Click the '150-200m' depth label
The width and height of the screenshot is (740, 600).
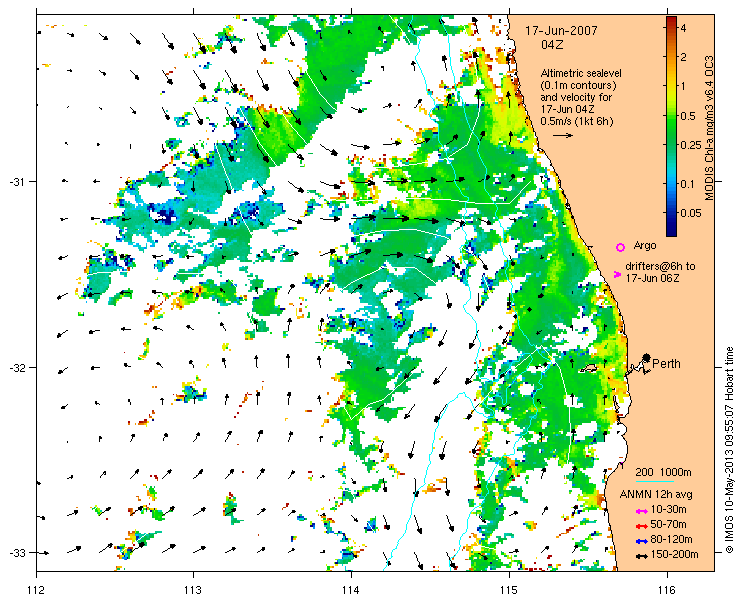(x=674, y=555)
